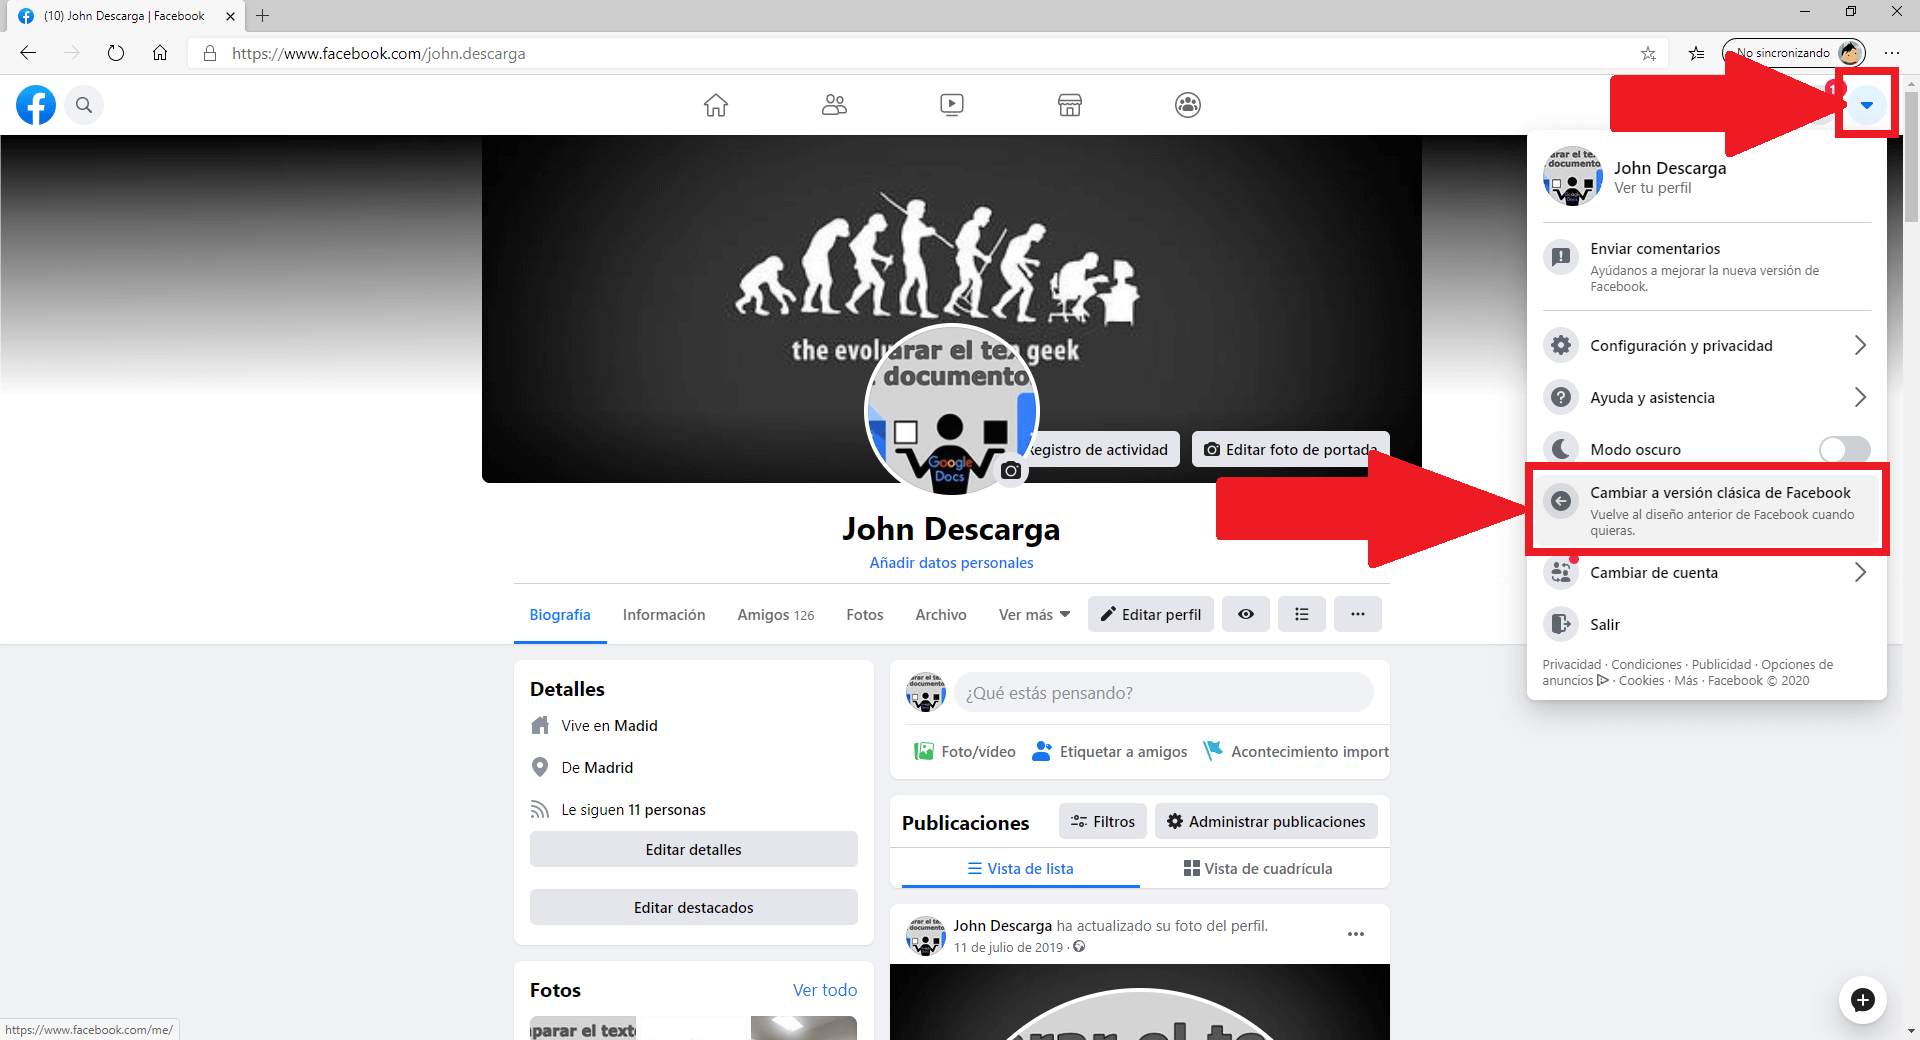This screenshot has width=1920, height=1040.
Task: Open the browser favorites list icon
Action: point(1696,54)
